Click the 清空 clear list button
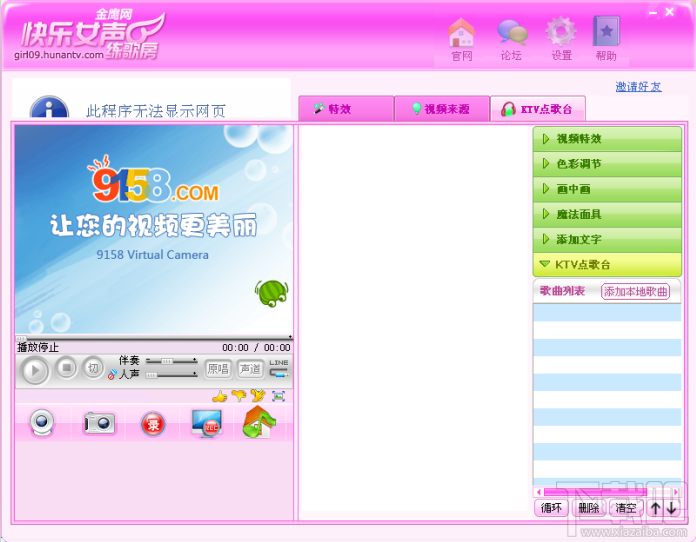Screen dimensions: 696x542 [x=626, y=508]
